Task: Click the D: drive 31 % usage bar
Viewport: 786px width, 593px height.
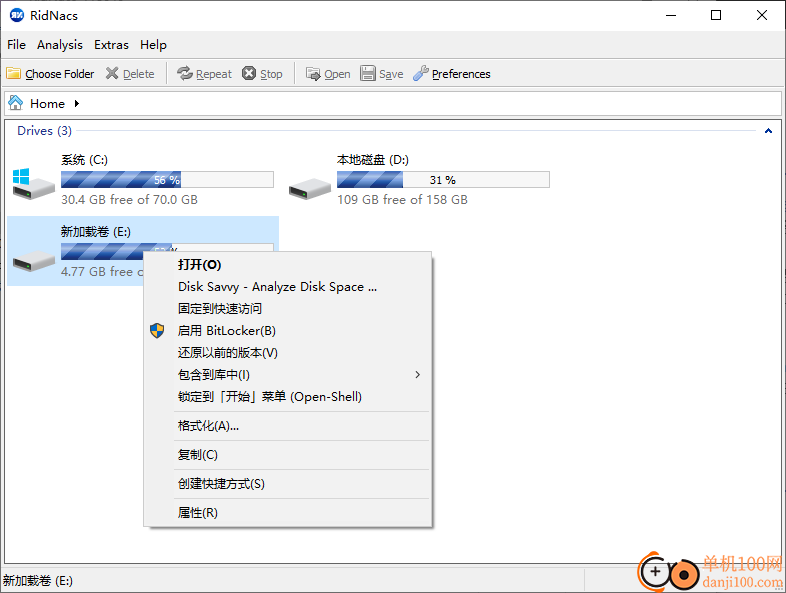Action: 443,179
